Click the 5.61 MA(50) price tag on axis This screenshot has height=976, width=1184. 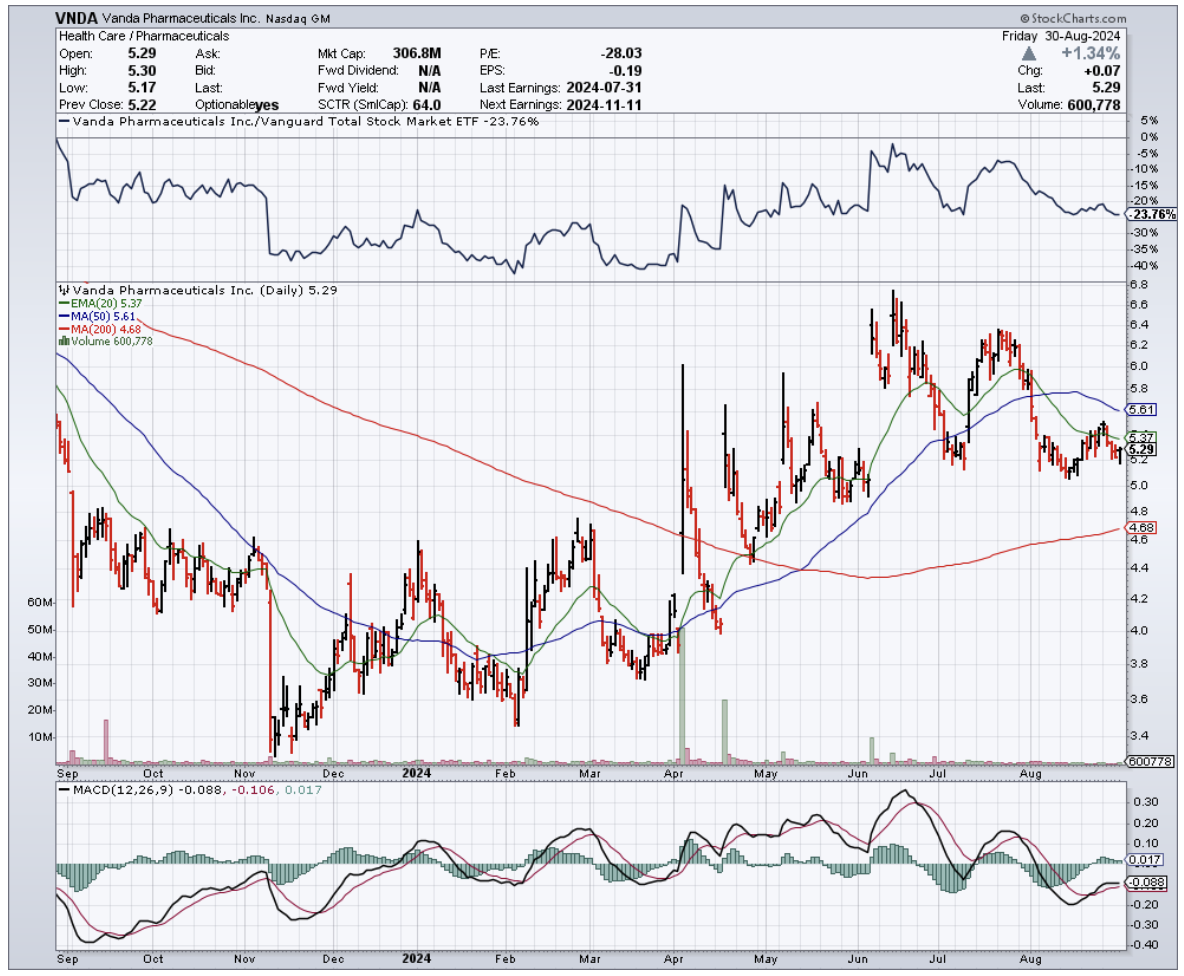[x=1141, y=409]
